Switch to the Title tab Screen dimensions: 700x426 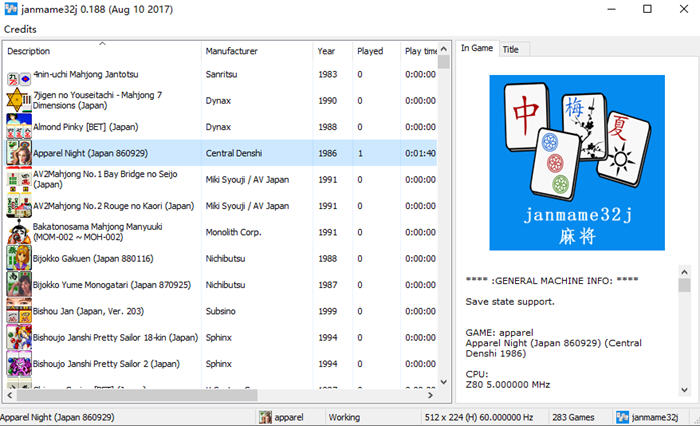(x=511, y=50)
